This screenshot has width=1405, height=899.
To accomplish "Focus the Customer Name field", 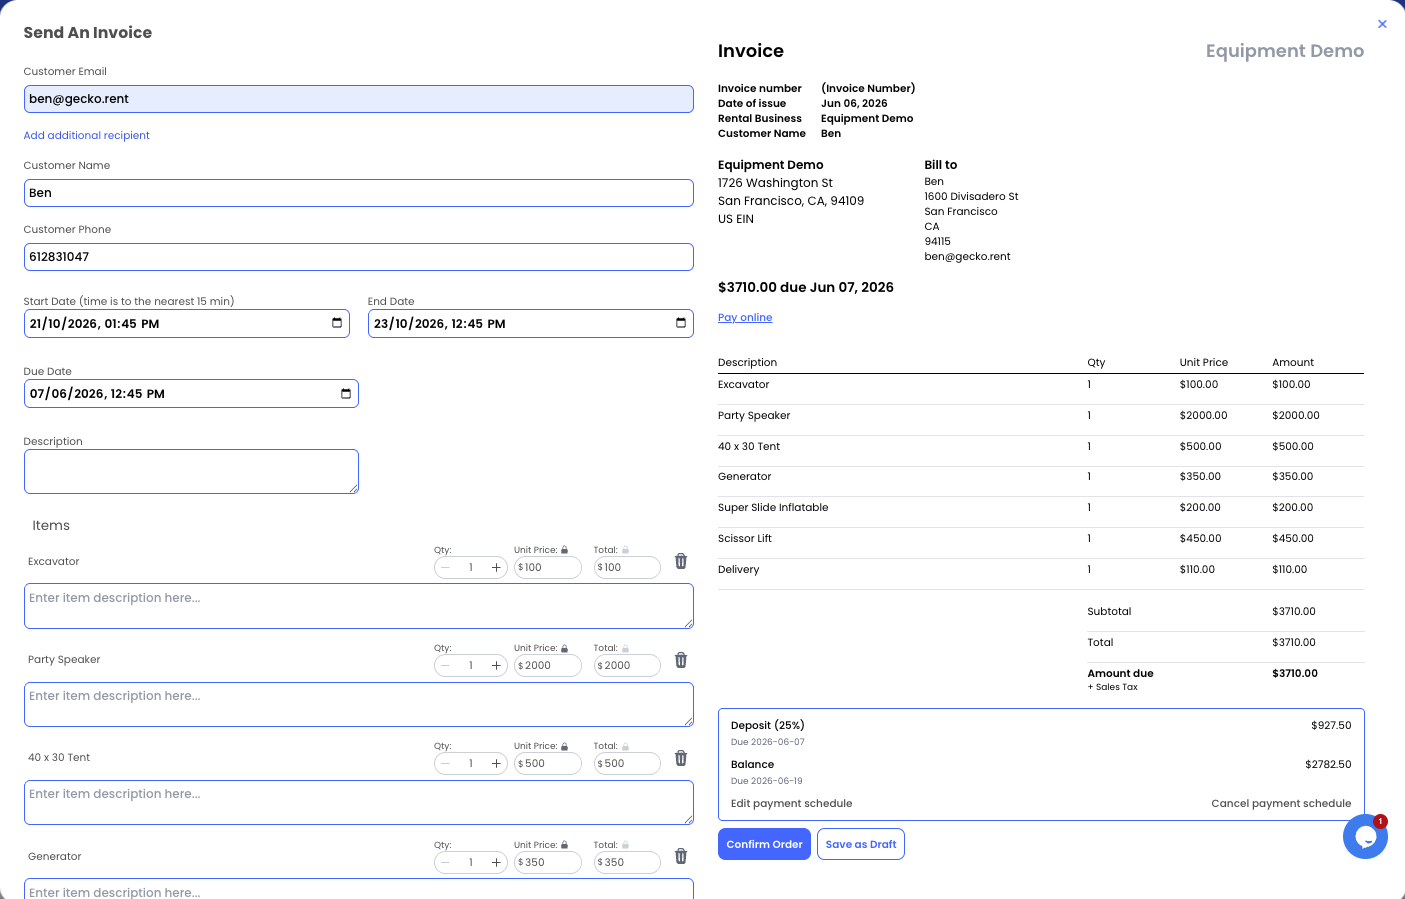I will tap(359, 193).
